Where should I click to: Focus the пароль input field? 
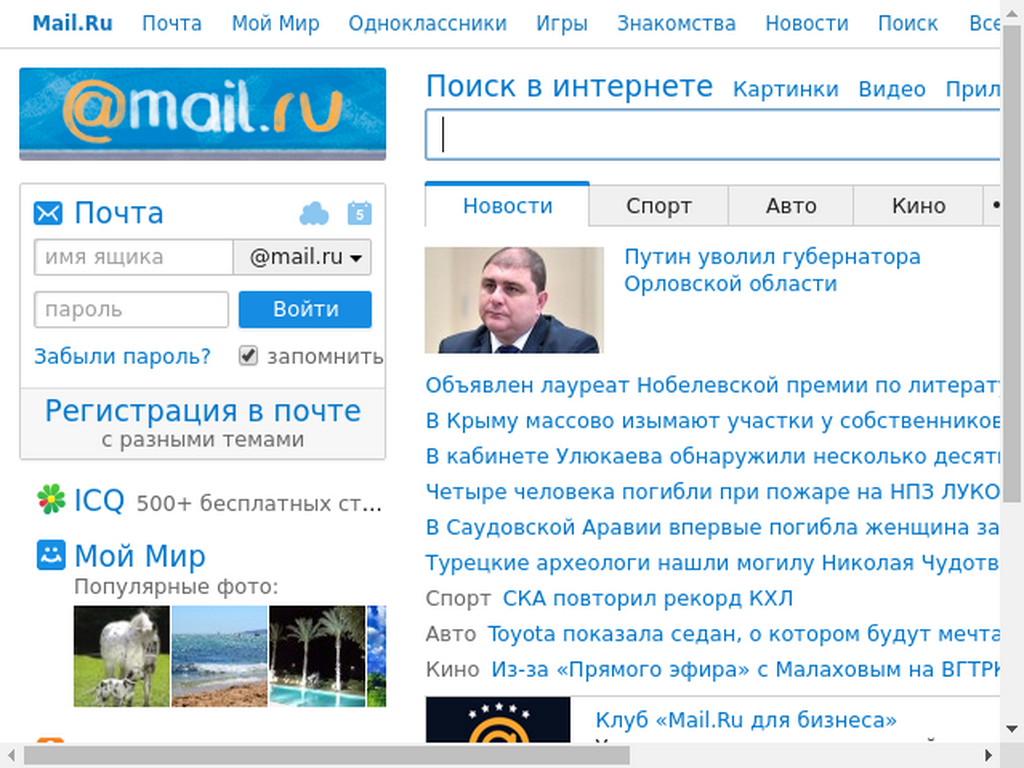click(131, 310)
